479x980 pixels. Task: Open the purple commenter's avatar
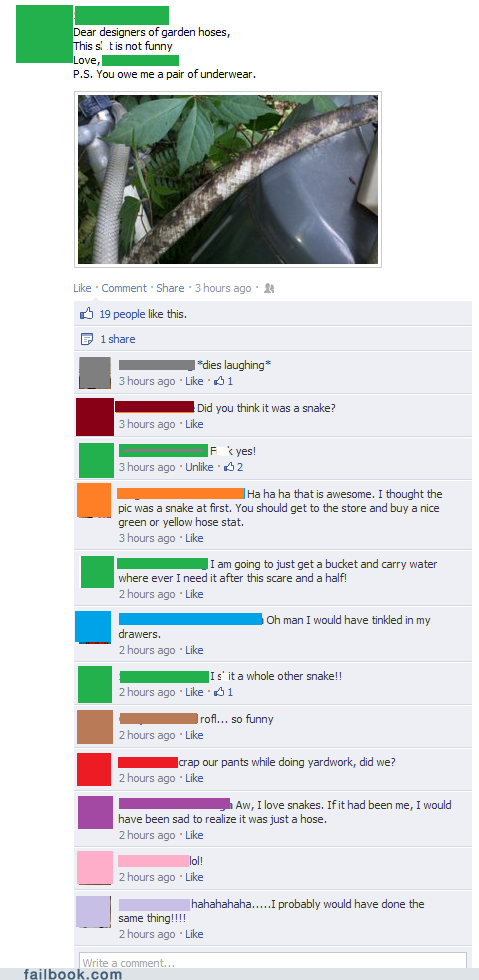tap(95, 812)
